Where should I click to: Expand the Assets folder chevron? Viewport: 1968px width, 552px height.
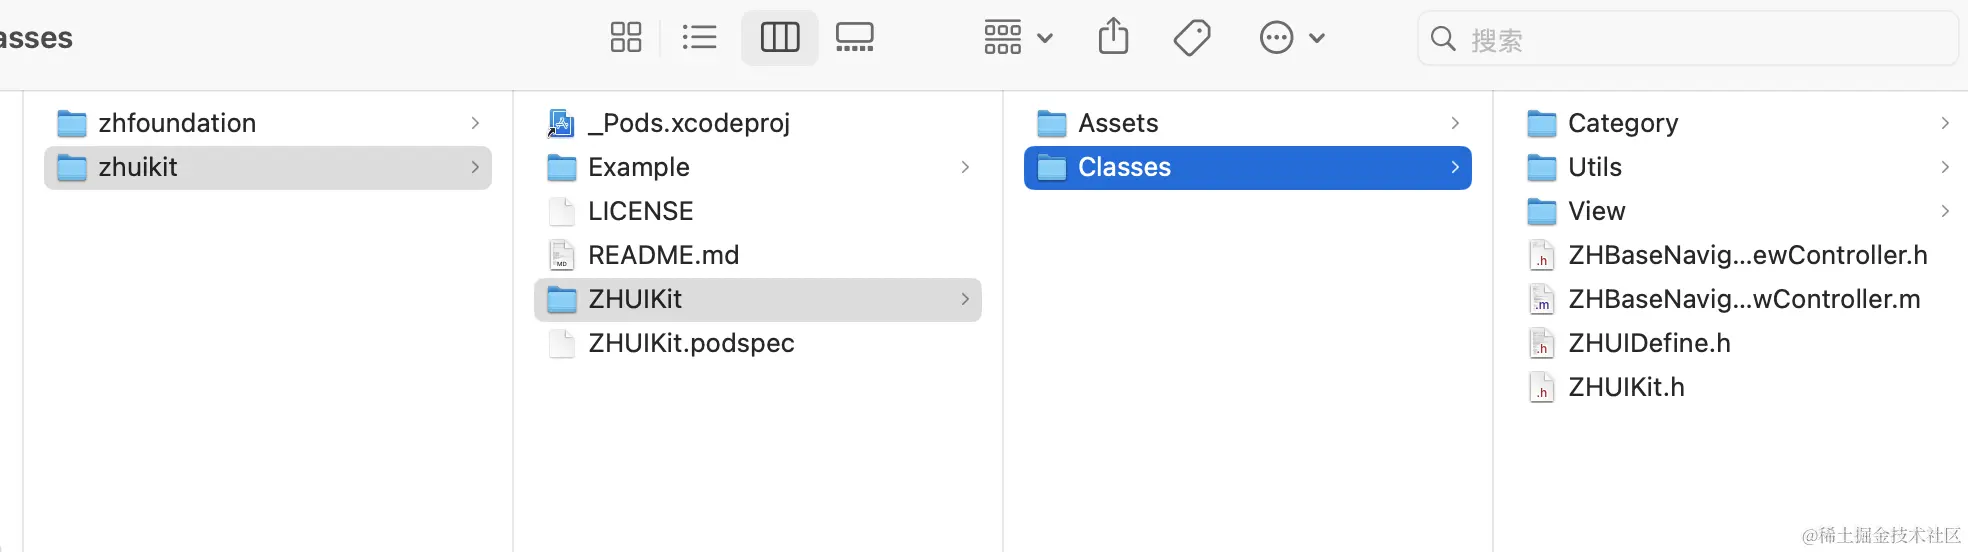1455,123
